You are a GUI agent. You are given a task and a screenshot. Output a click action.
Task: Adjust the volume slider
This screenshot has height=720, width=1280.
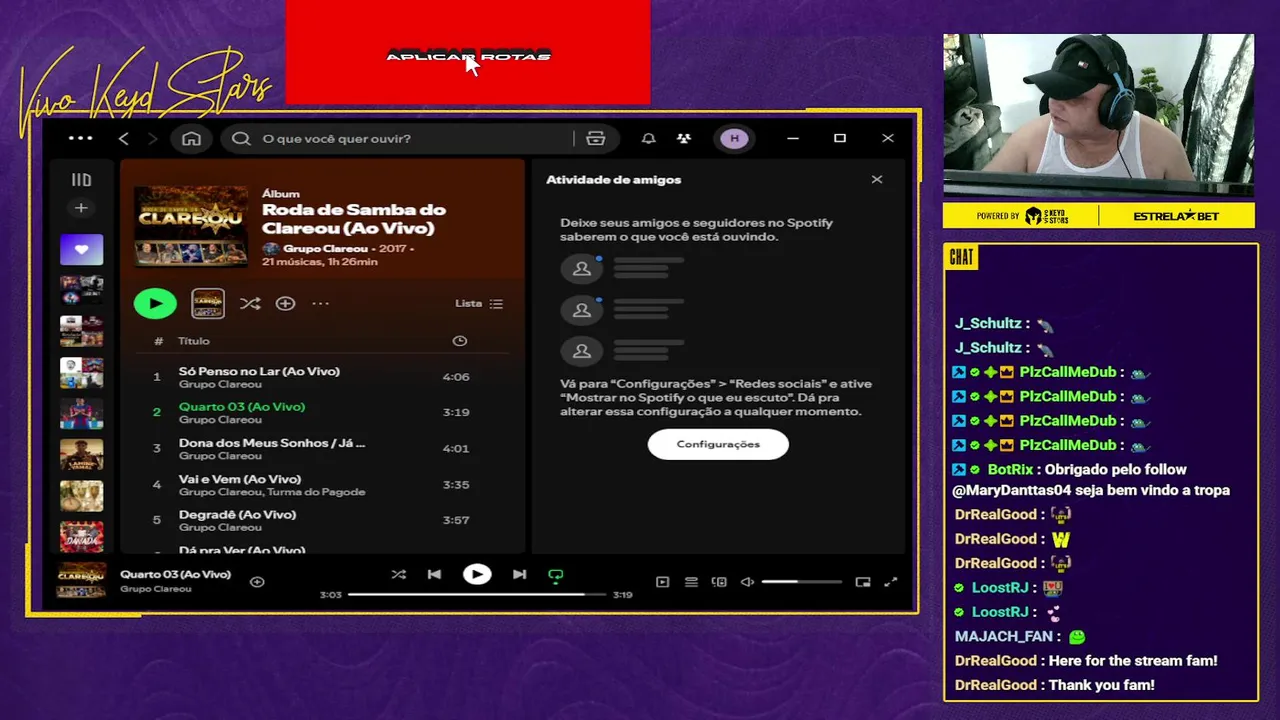802,582
